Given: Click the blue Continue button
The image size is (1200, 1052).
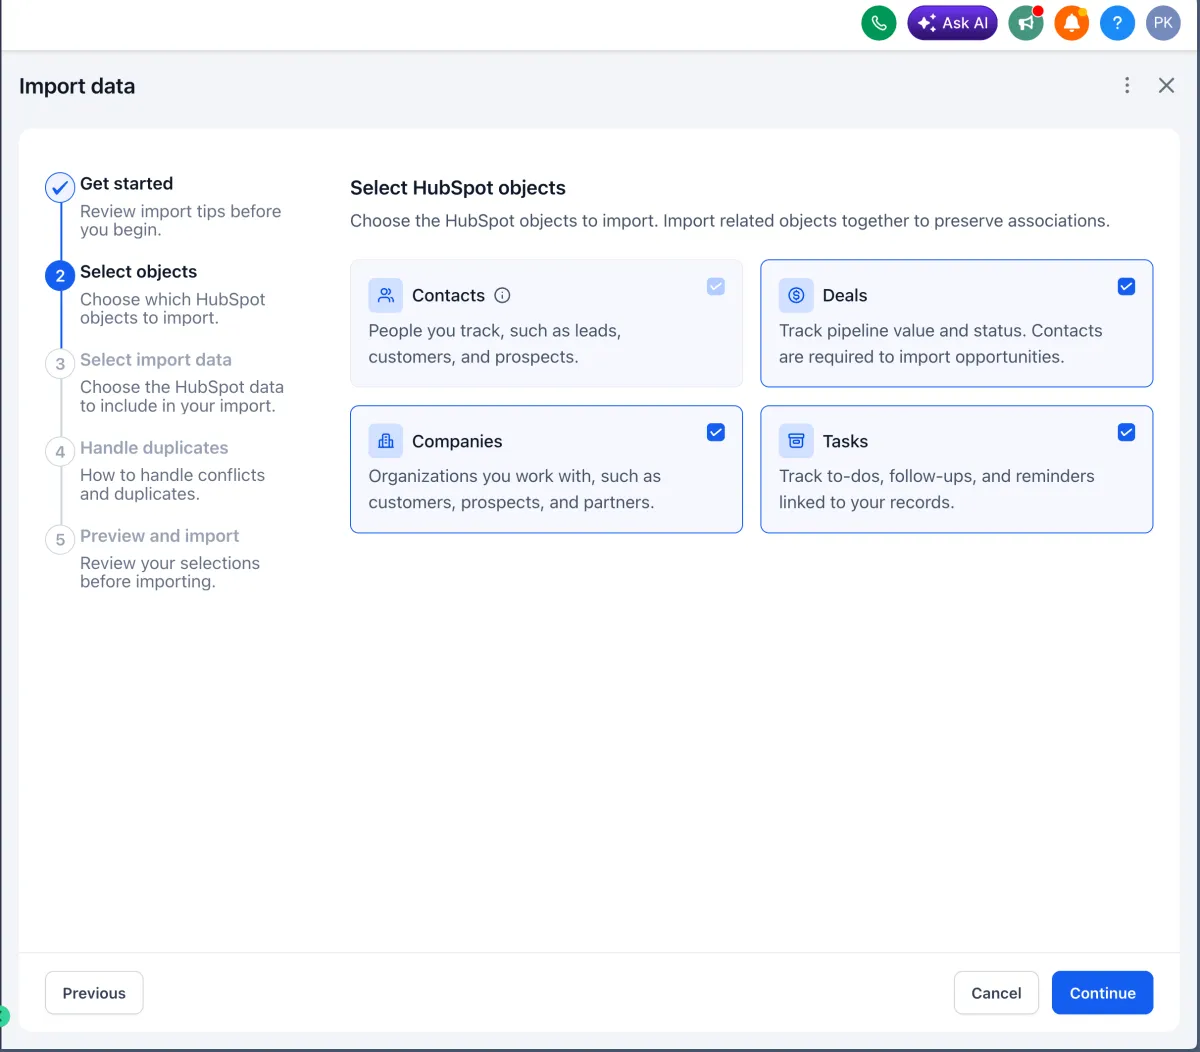Looking at the screenshot, I should click(x=1102, y=993).
